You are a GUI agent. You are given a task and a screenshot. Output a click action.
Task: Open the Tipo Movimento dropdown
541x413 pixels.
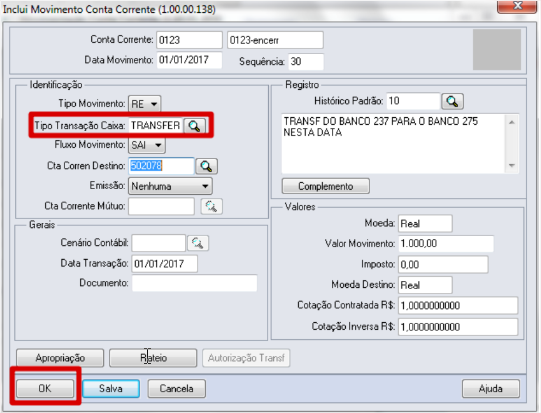click(x=145, y=104)
